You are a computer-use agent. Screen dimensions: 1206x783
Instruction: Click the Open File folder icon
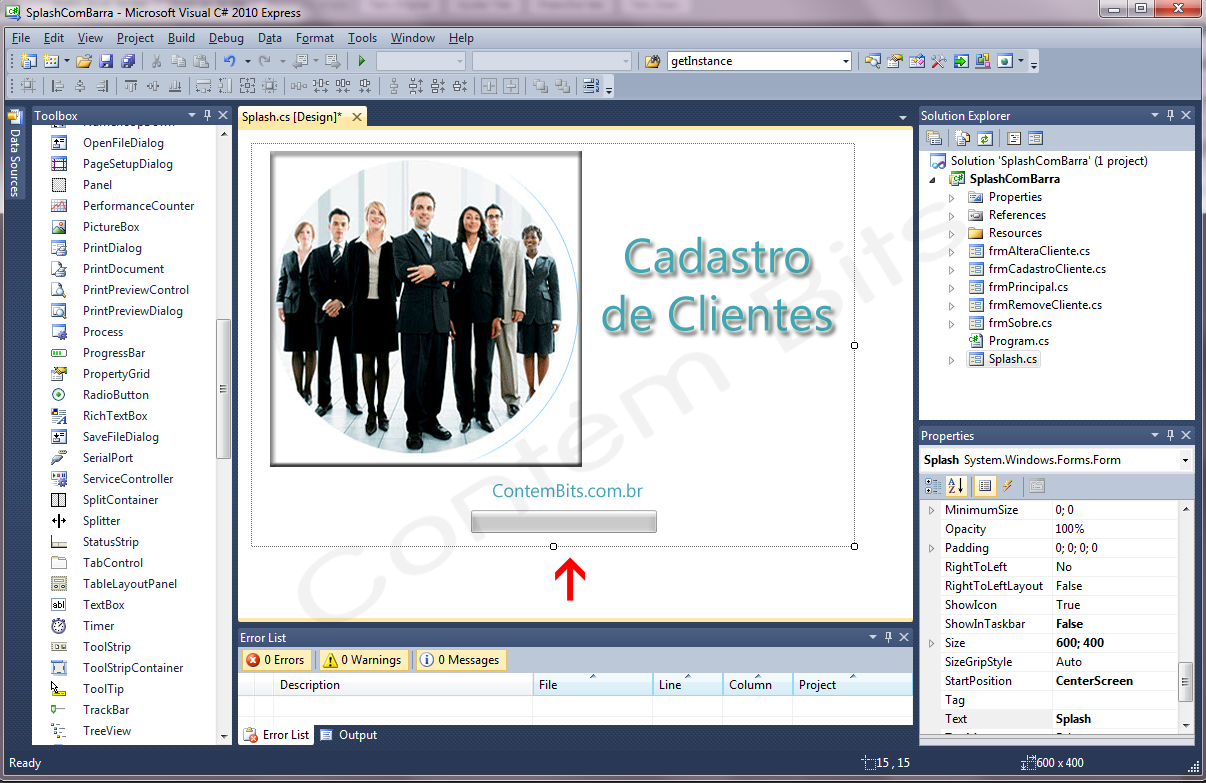click(84, 61)
